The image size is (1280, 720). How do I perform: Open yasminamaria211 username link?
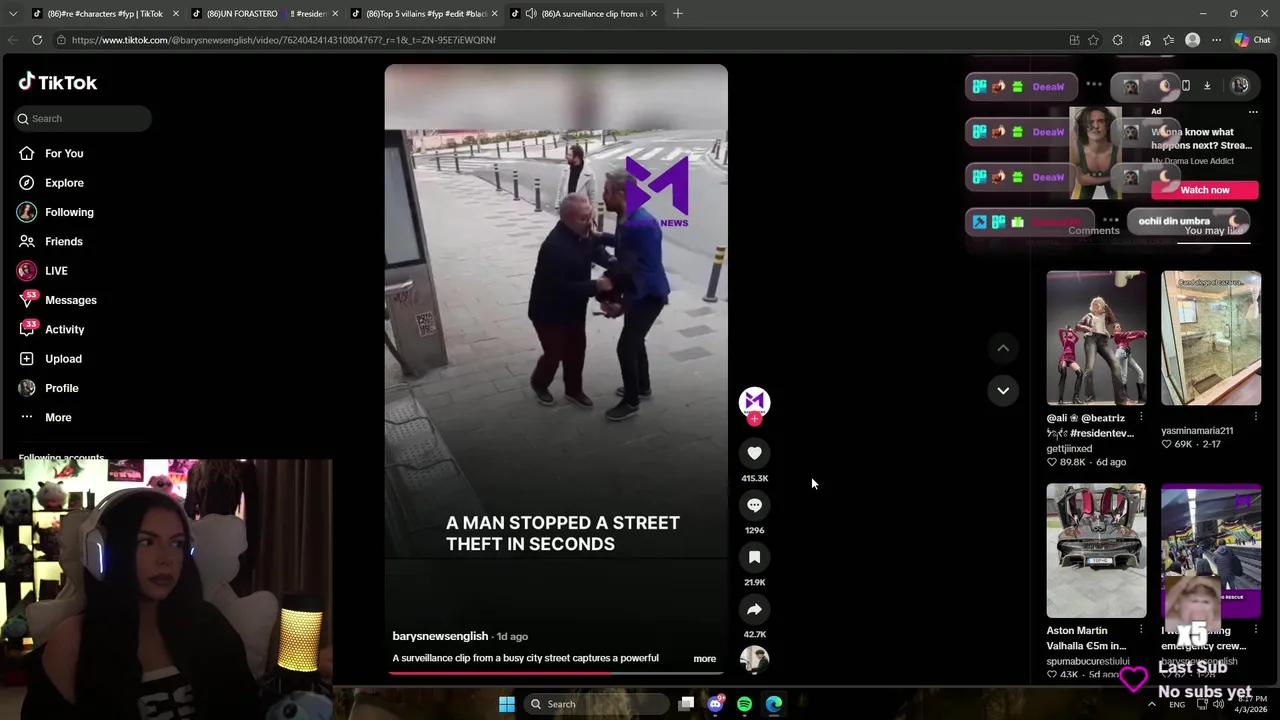click(x=1197, y=431)
